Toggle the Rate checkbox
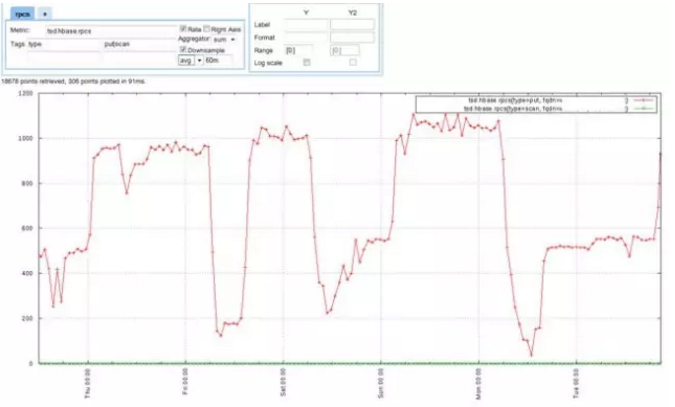The width and height of the screenshot is (675, 407). tap(183, 29)
